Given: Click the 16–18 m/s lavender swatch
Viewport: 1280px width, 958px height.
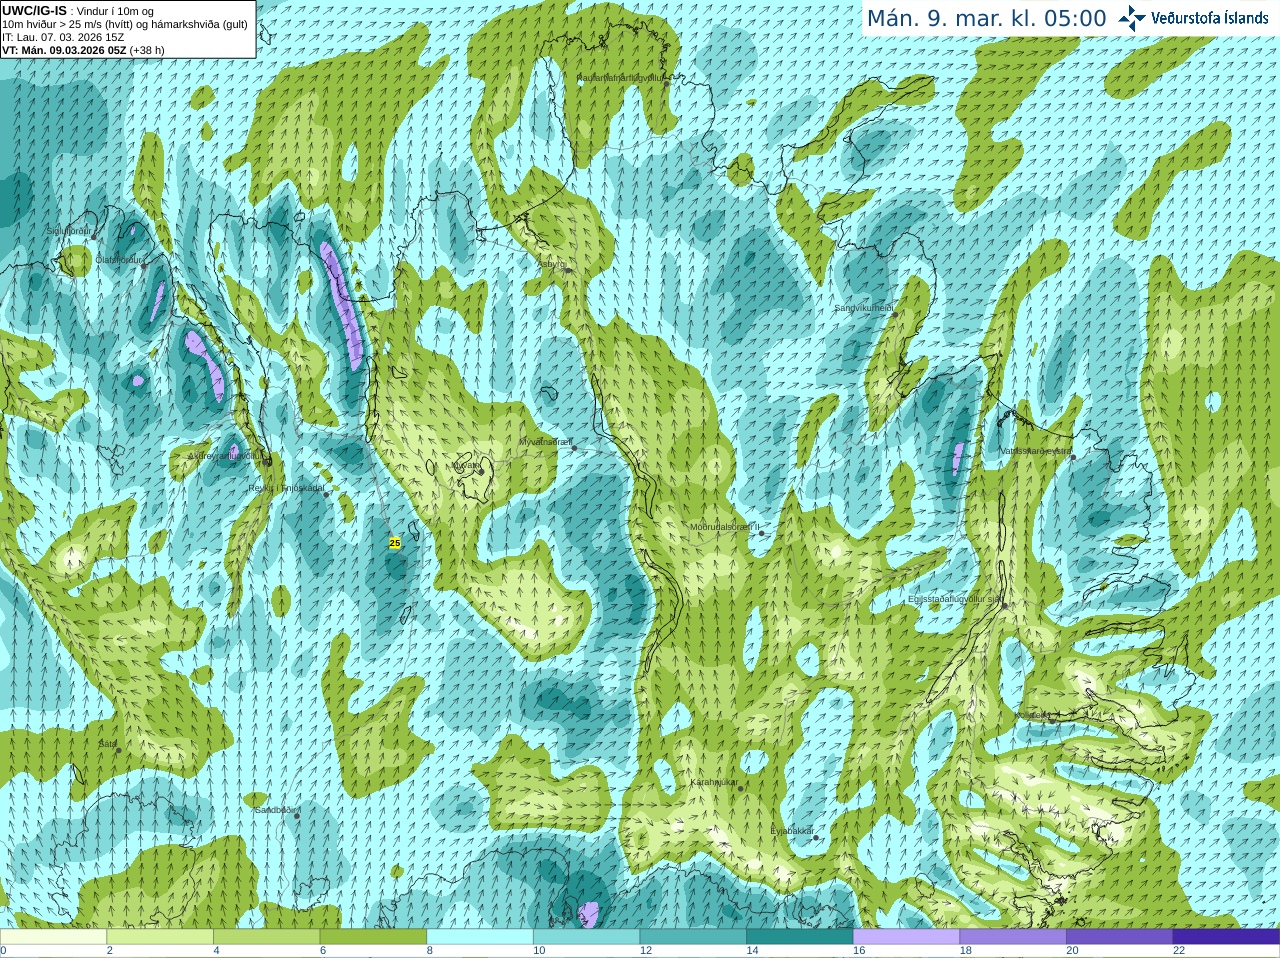Looking at the screenshot, I should click(906, 937).
